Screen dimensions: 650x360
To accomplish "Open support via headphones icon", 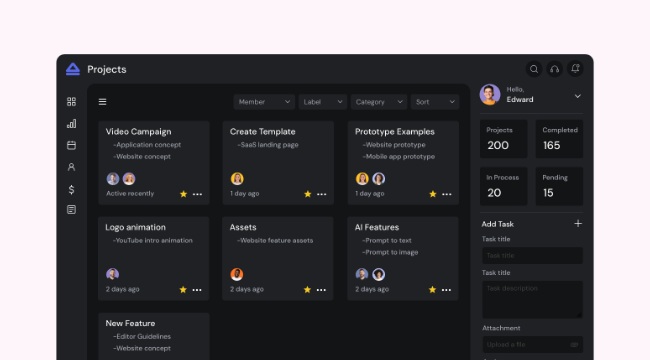I will (555, 69).
